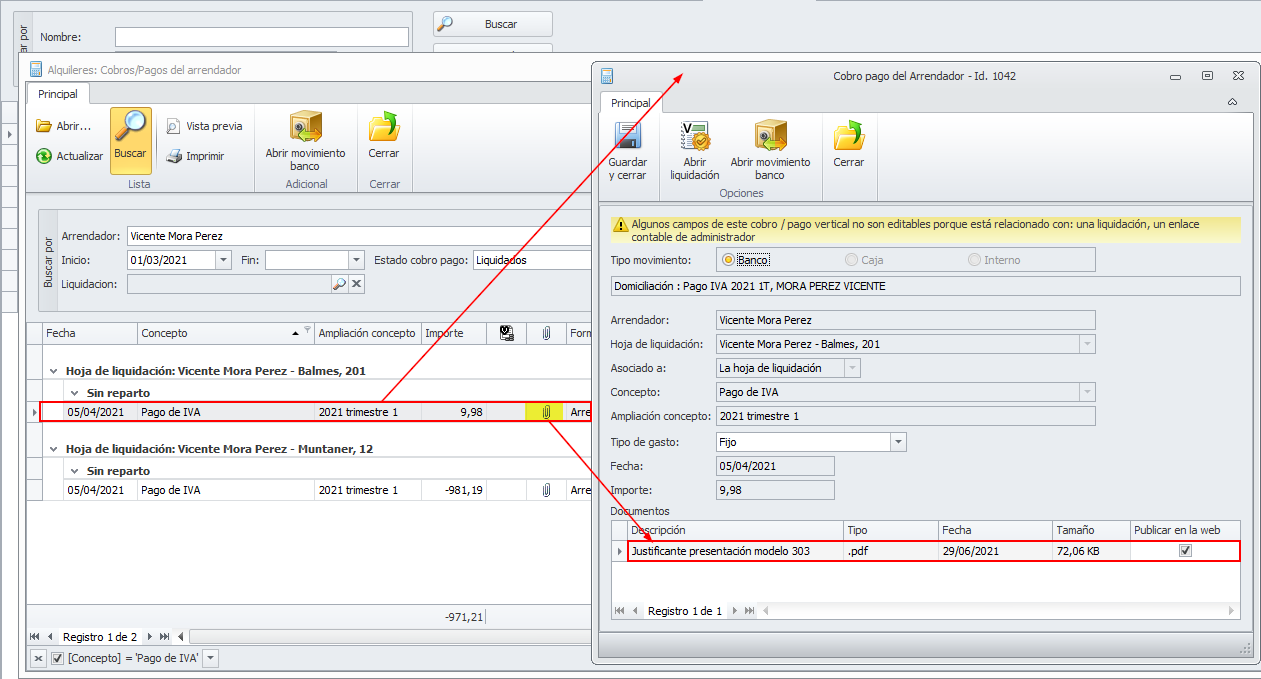Open the Concepto dropdown in Cobro pago
This screenshot has height=679, width=1261.
click(x=1087, y=392)
